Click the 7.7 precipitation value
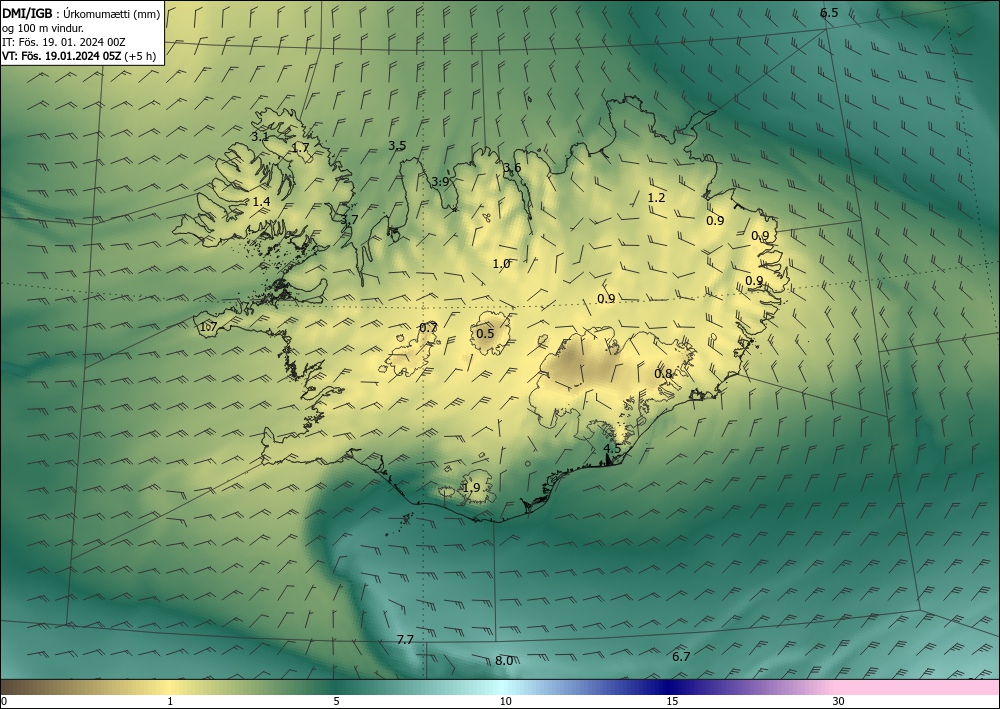 405,640
